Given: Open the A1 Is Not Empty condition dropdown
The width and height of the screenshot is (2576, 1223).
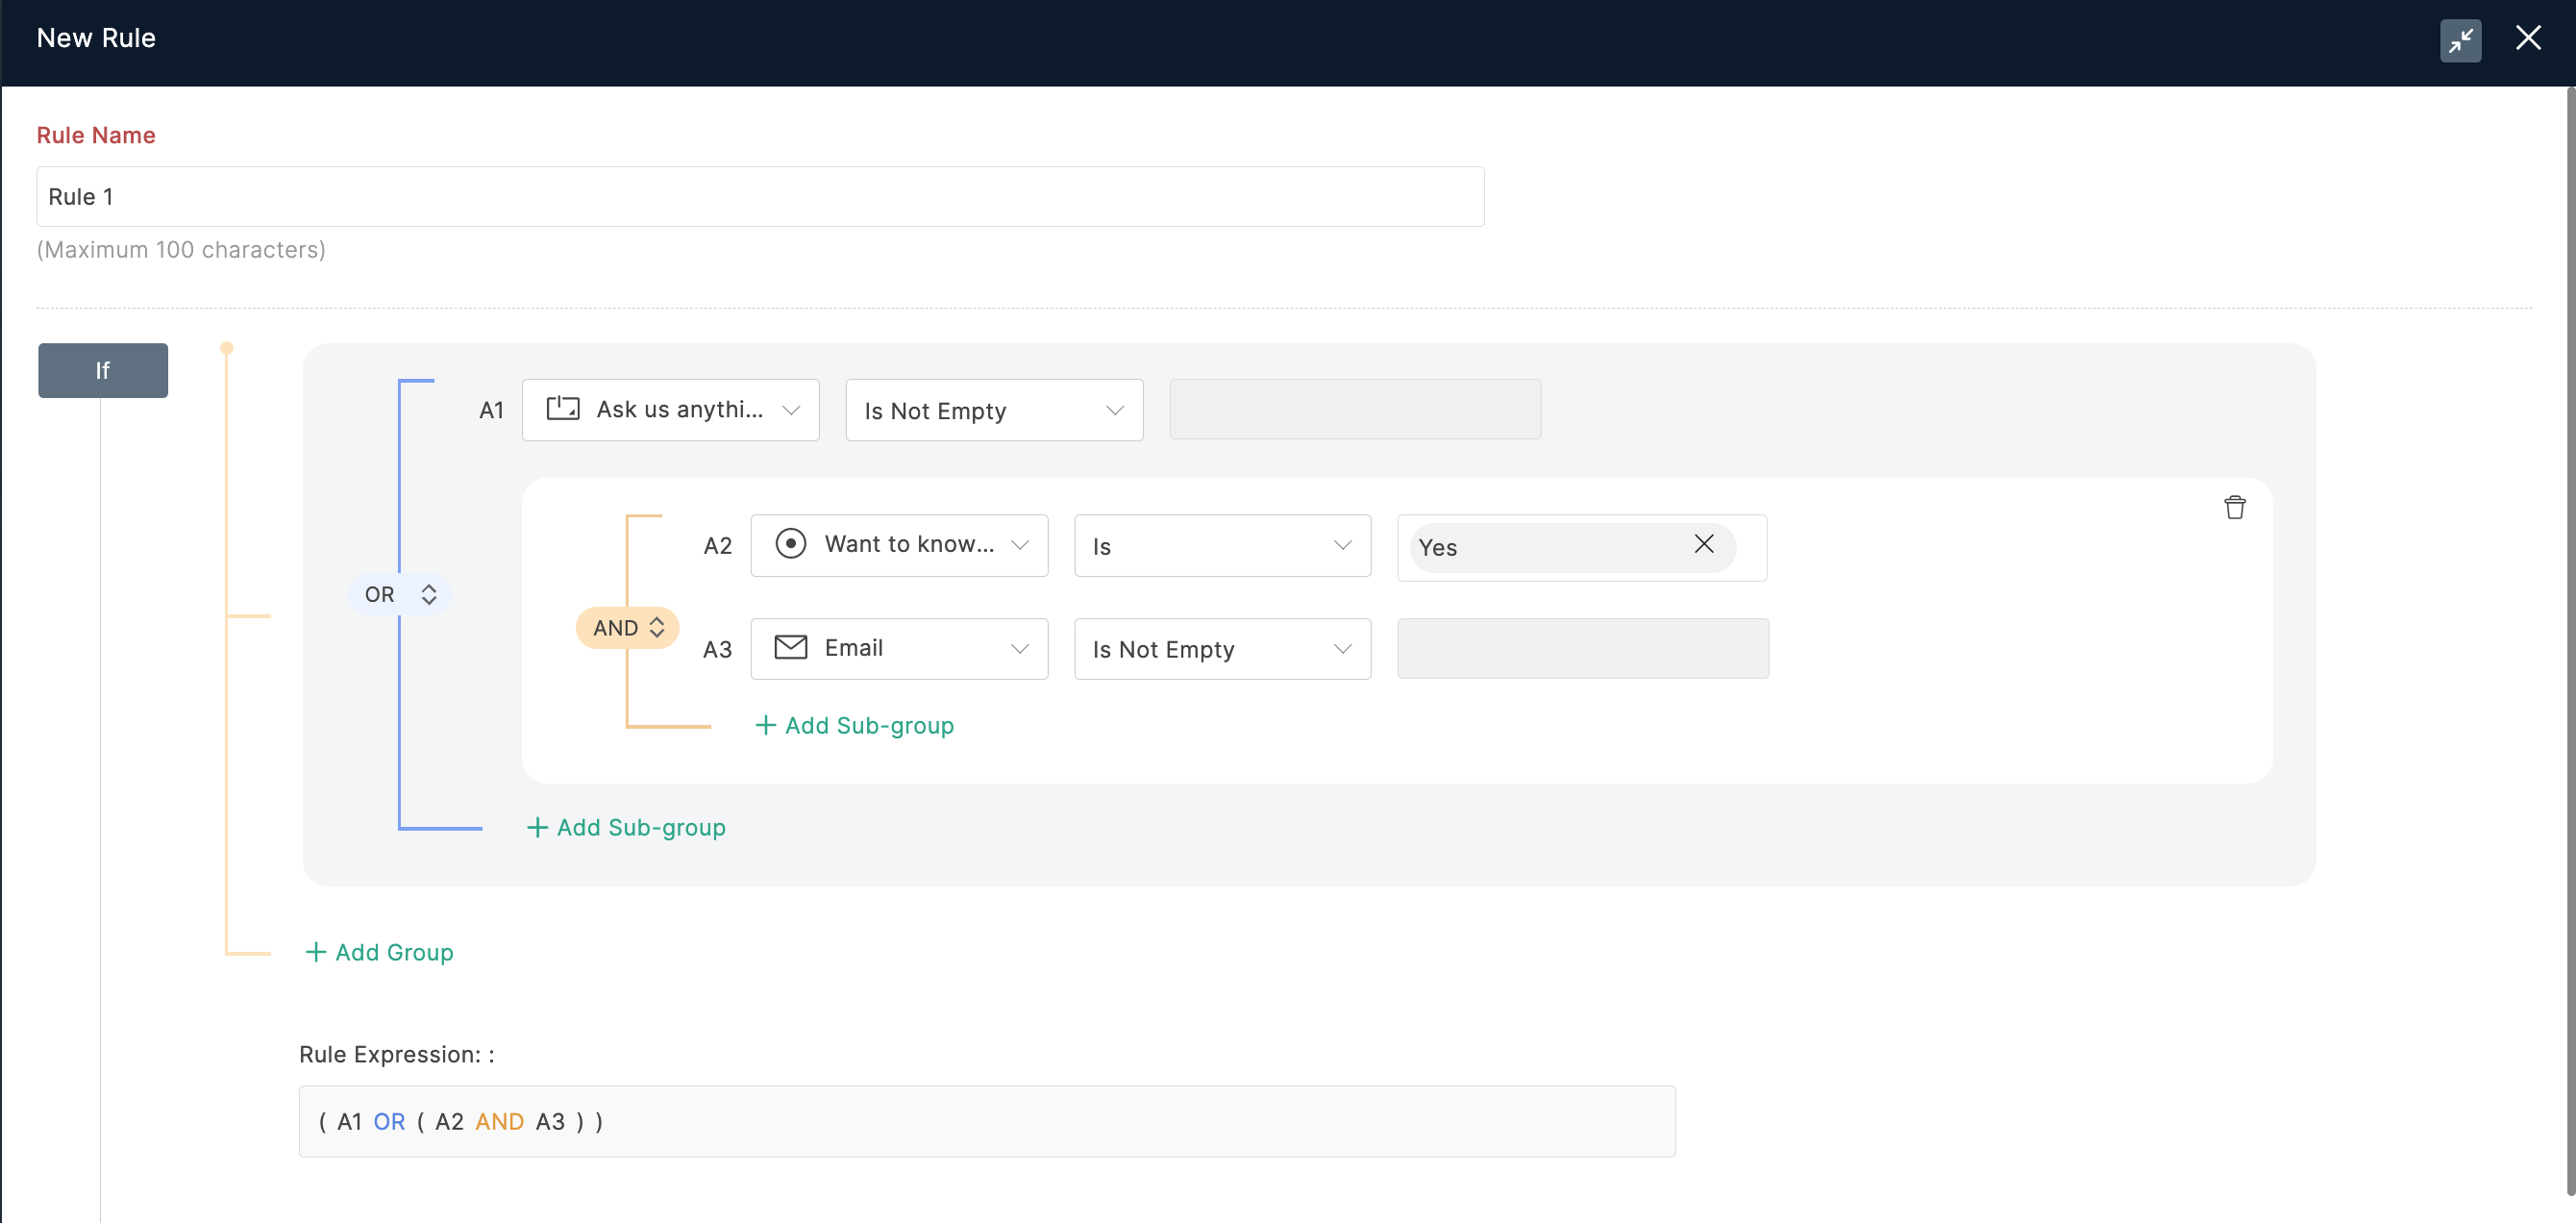Looking at the screenshot, I should [994, 410].
